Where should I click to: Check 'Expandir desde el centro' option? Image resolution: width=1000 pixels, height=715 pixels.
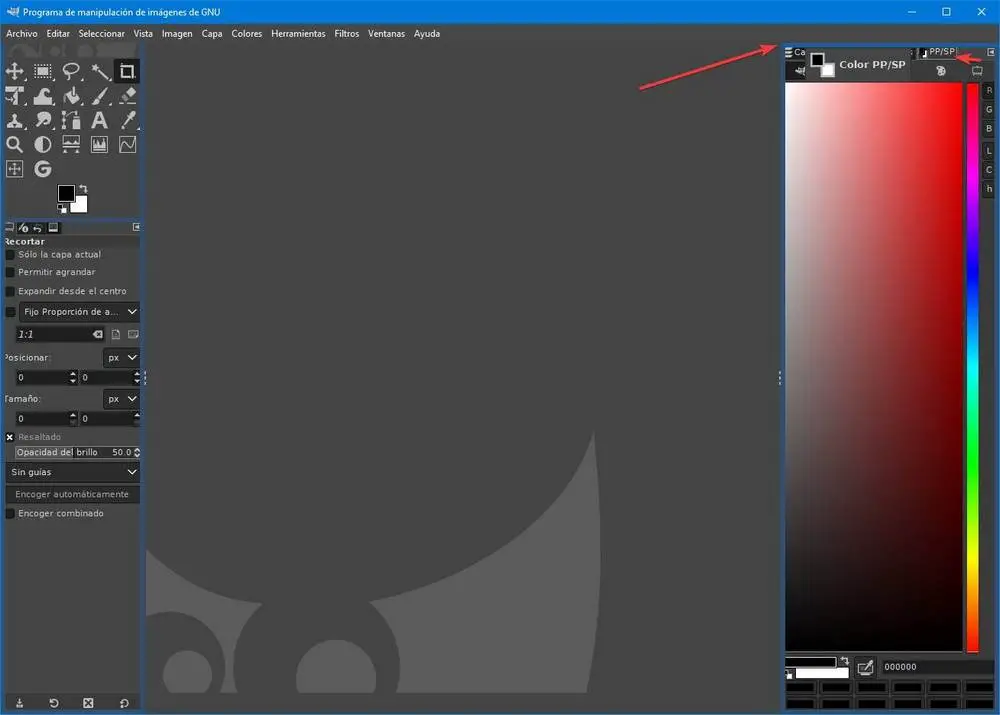tap(10, 291)
